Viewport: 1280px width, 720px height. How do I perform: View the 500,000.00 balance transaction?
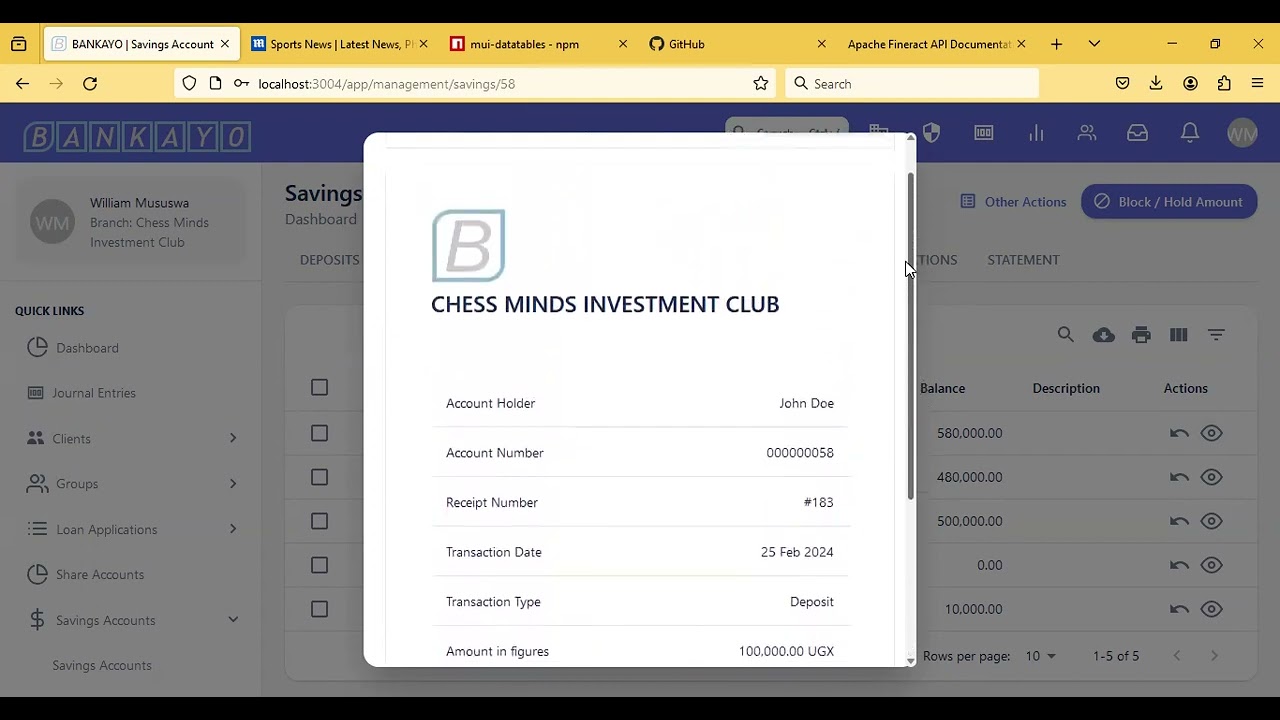click(x=1211, y=521)
